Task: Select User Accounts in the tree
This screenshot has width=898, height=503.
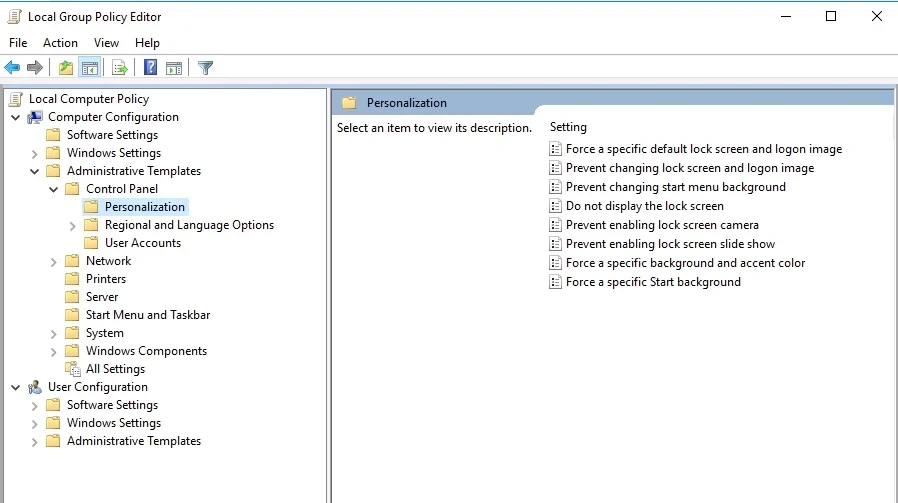Action: pyautogui.click(x=143, y=243)
